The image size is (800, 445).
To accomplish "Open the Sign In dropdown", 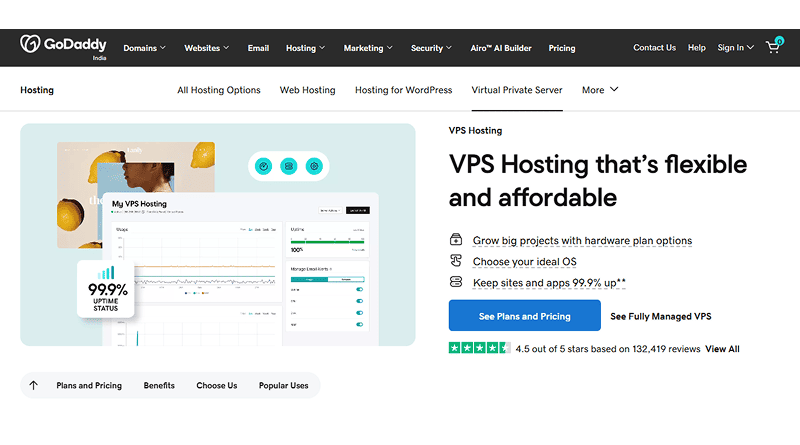I will pos(735,47).
